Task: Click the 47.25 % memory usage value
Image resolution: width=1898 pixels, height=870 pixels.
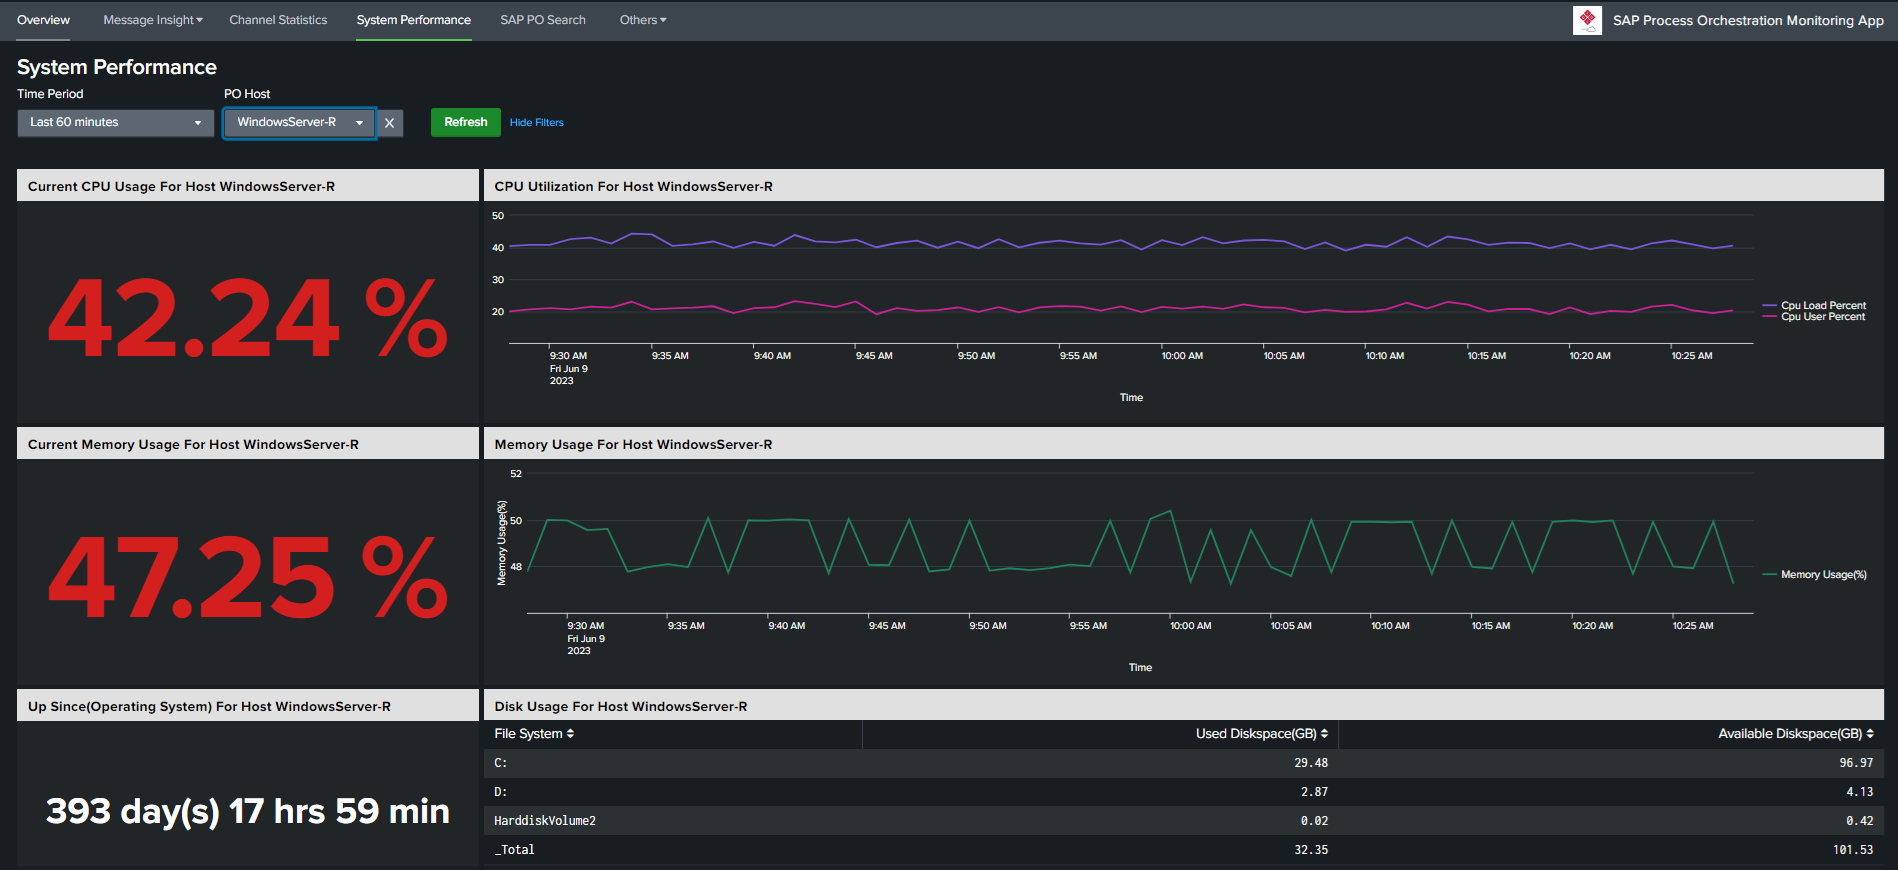Action: click(x=248, y=576)
